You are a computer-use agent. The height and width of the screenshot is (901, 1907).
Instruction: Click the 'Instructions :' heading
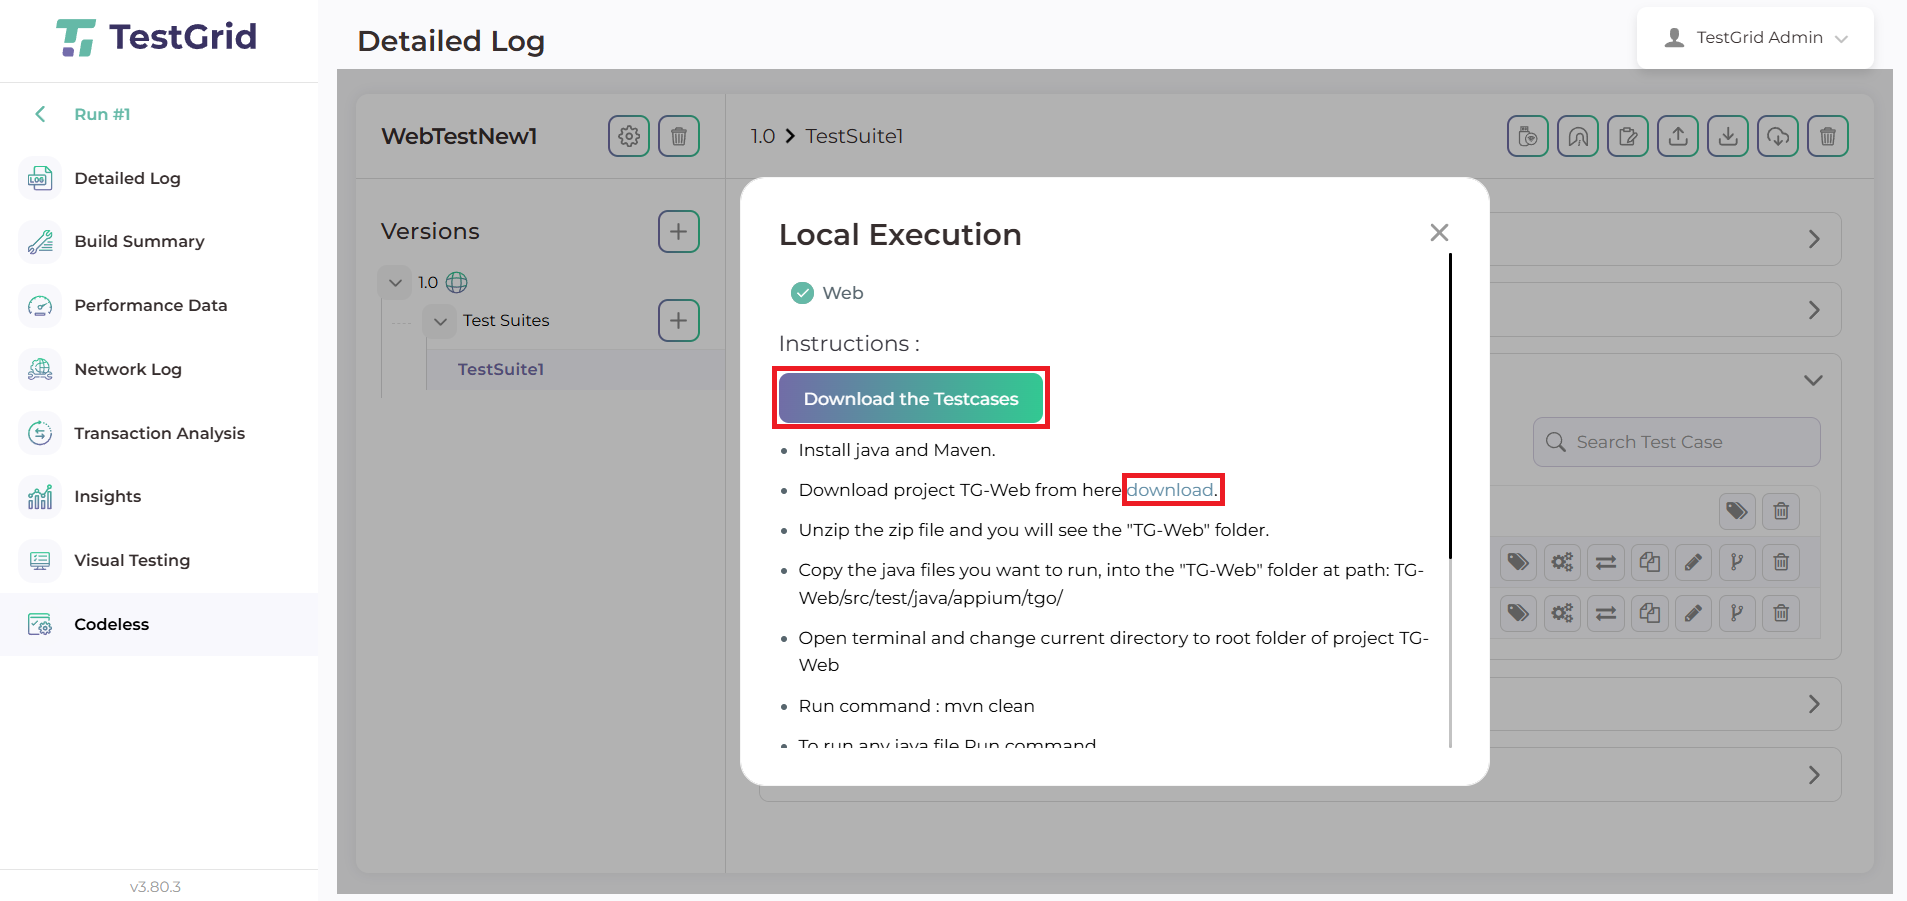pos(849,344)
